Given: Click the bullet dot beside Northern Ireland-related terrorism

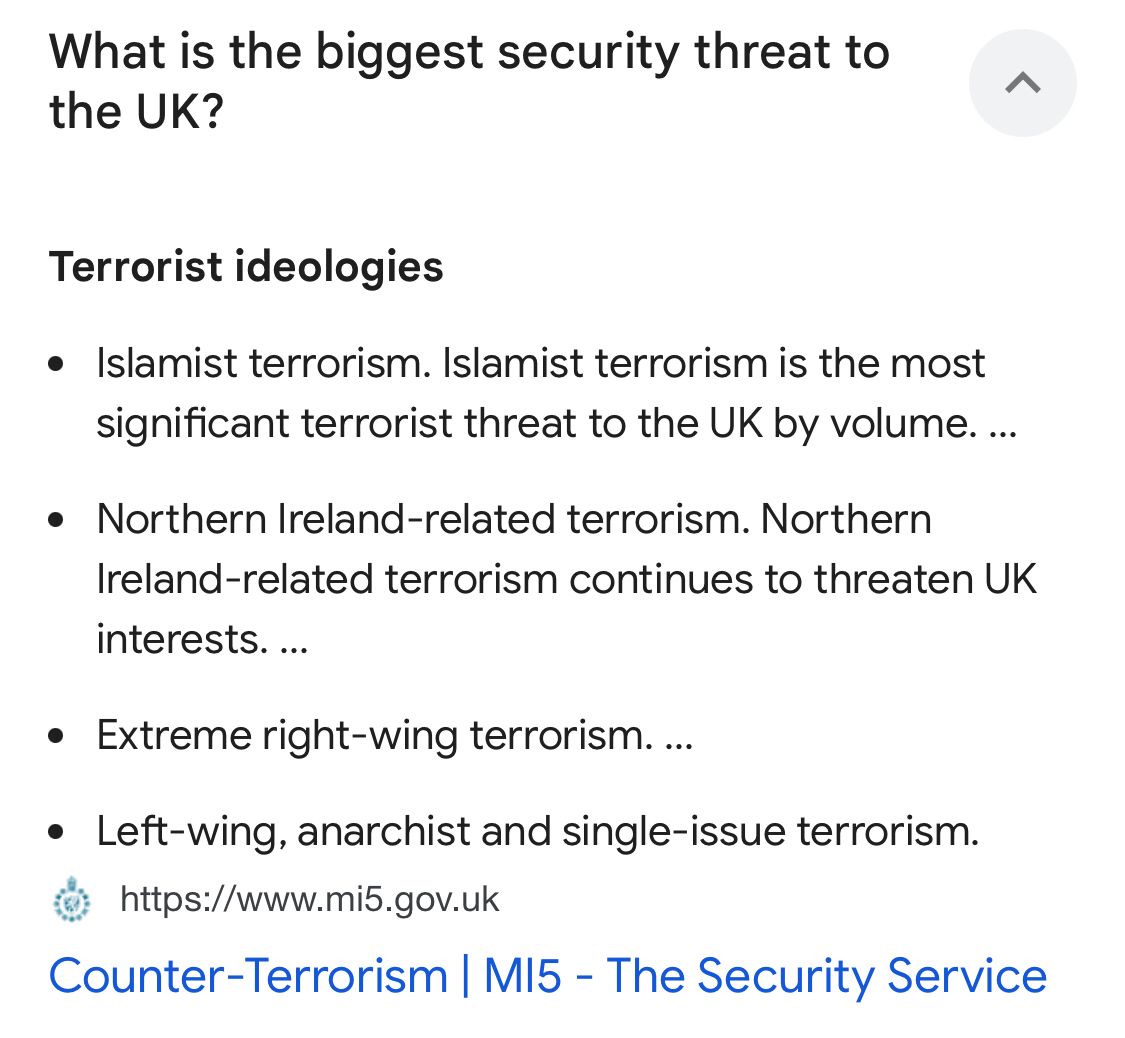Looking at the screenshot, I should [x=57, y=520].
